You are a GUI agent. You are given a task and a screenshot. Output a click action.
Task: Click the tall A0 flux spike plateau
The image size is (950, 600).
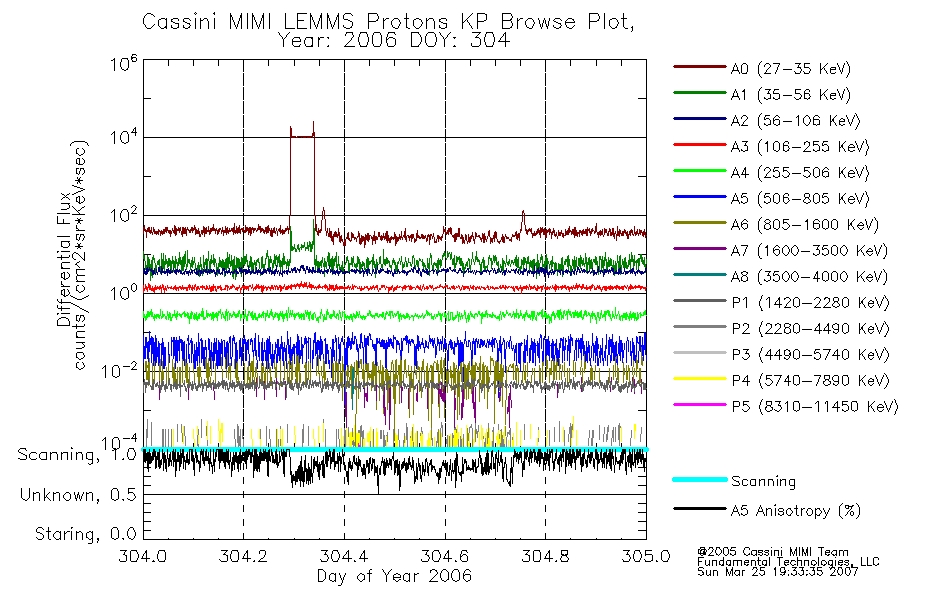pos(302,136)
